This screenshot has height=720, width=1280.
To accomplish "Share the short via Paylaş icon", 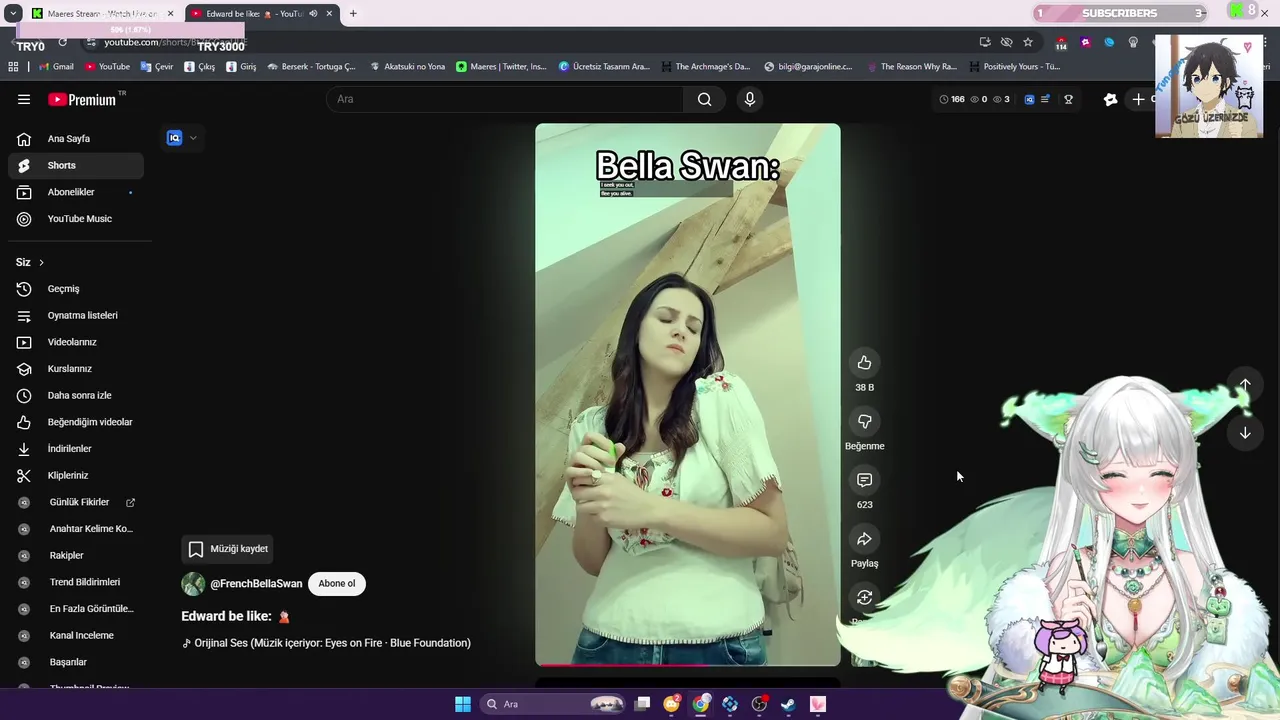I will point(865,539).
